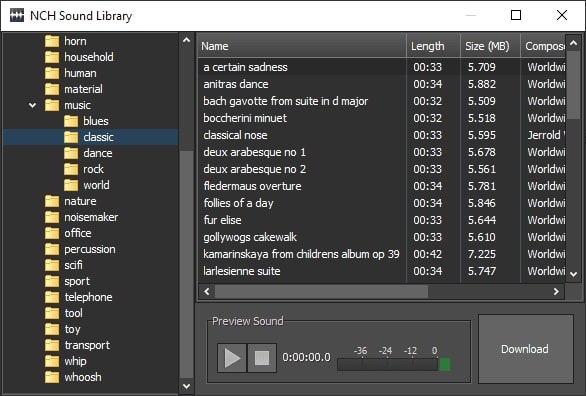The height and width of the screenshot is (396, 586).
Task: Sort by Composer column header
Action: pos(543,46)
